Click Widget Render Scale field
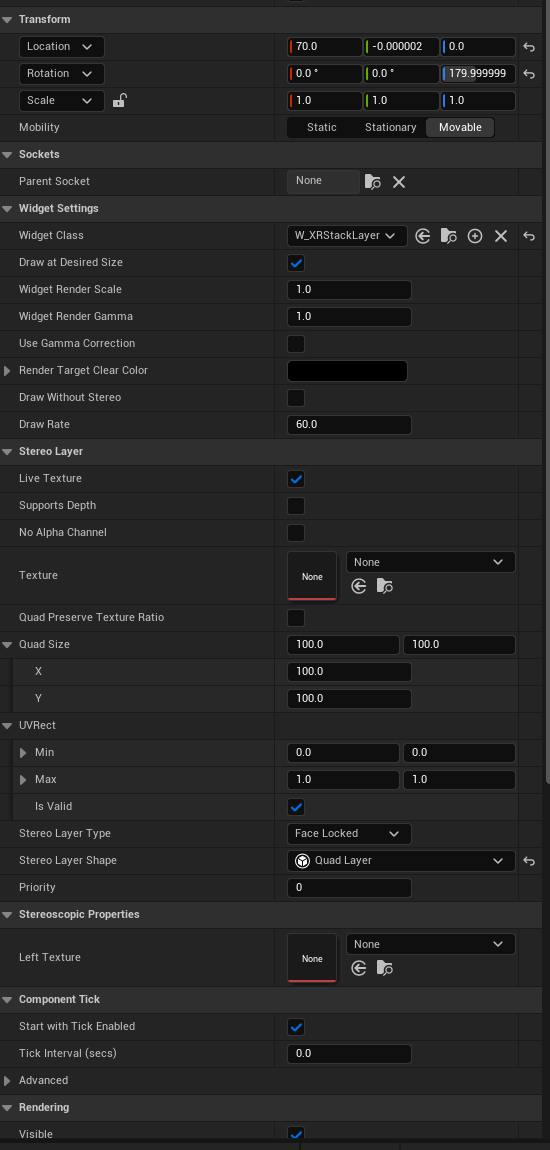The height and width of the screenshot is (1150, 550). [x=349, y=290]
